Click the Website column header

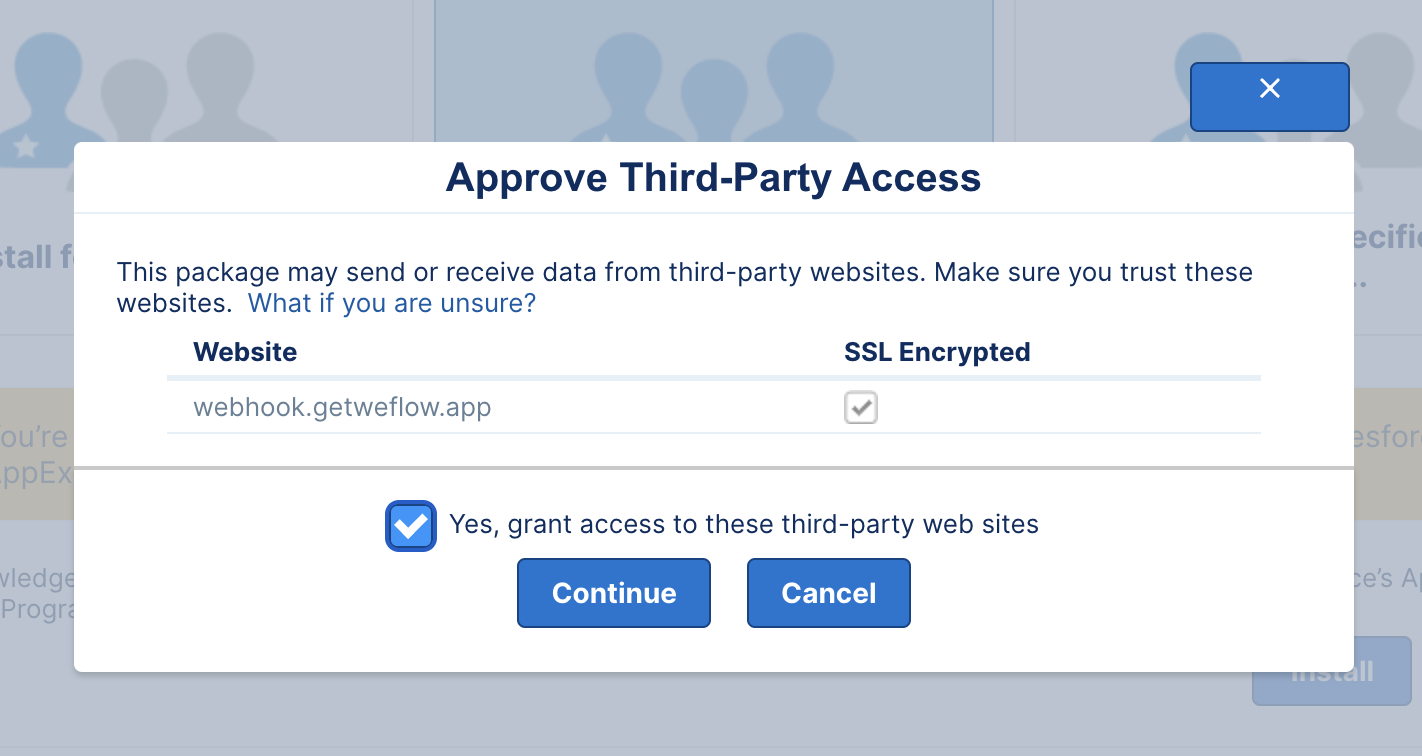pyautogui.click(x=245, y=352)
